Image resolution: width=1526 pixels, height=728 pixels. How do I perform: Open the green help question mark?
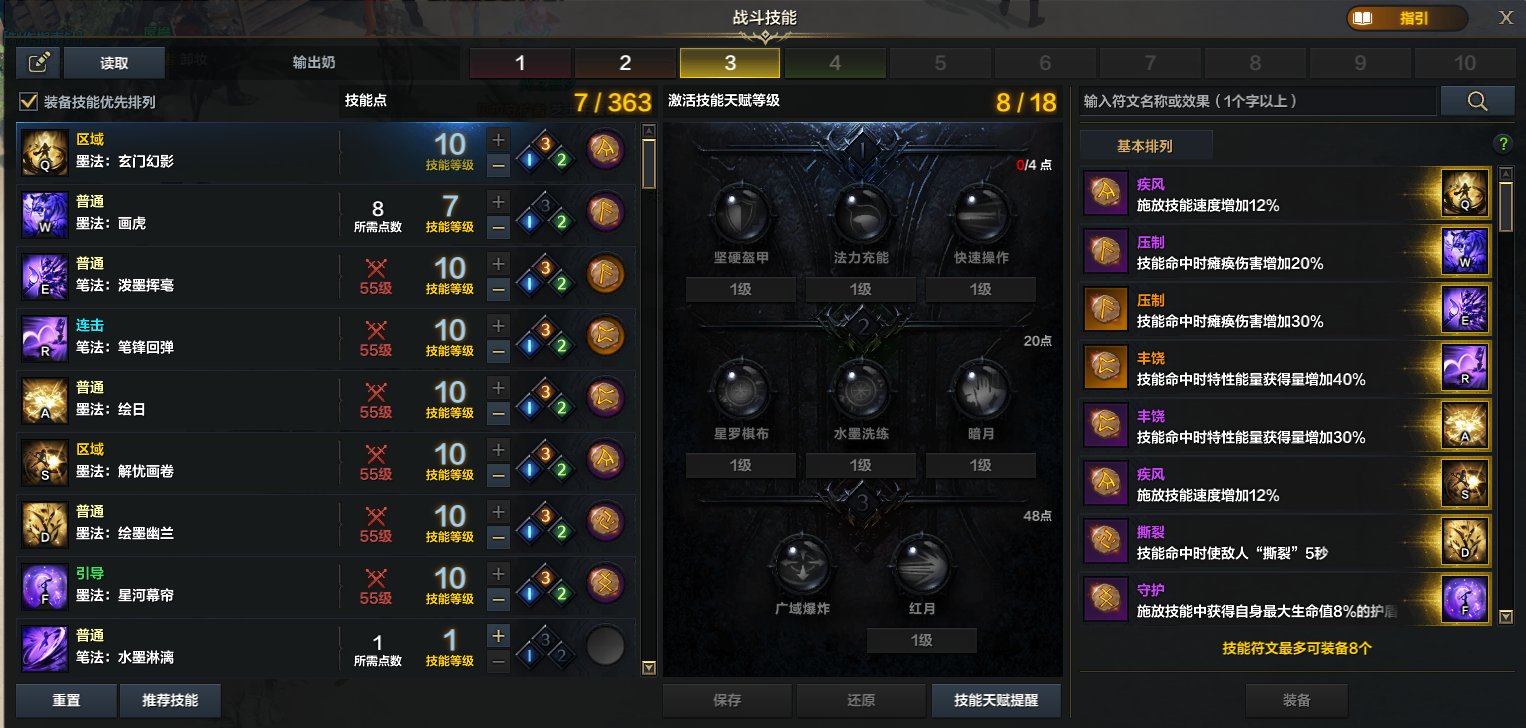pos(1502,144)
